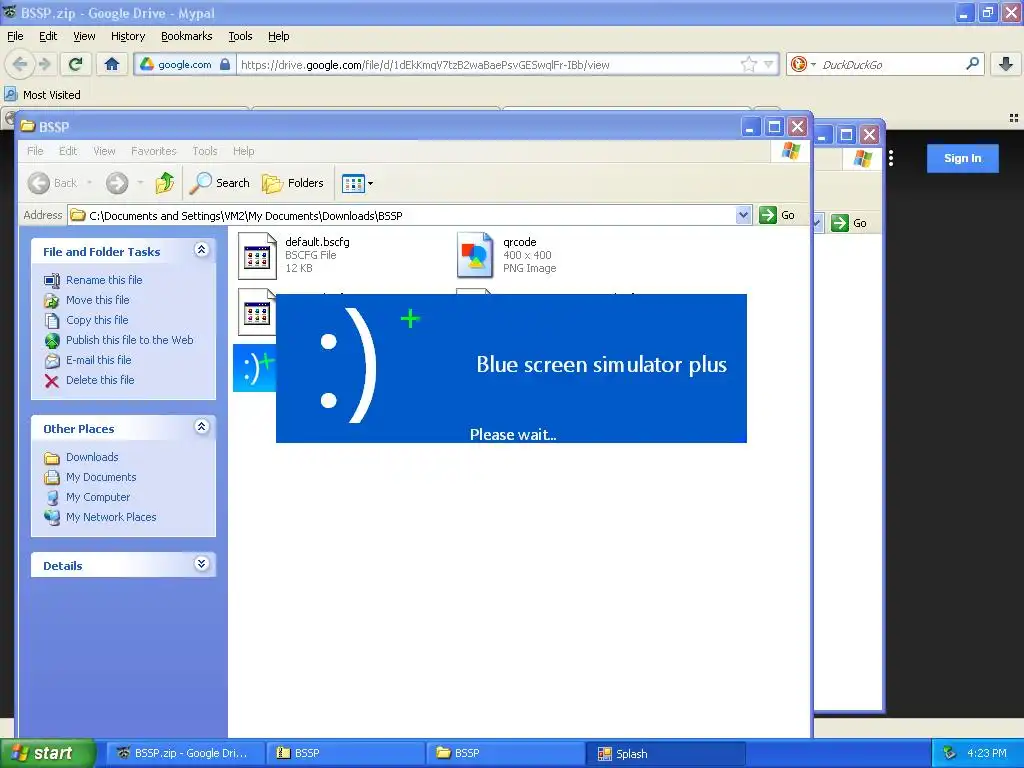
Task: Open Explorer Tools menu in BSSP window
Action: click(204, 151)
